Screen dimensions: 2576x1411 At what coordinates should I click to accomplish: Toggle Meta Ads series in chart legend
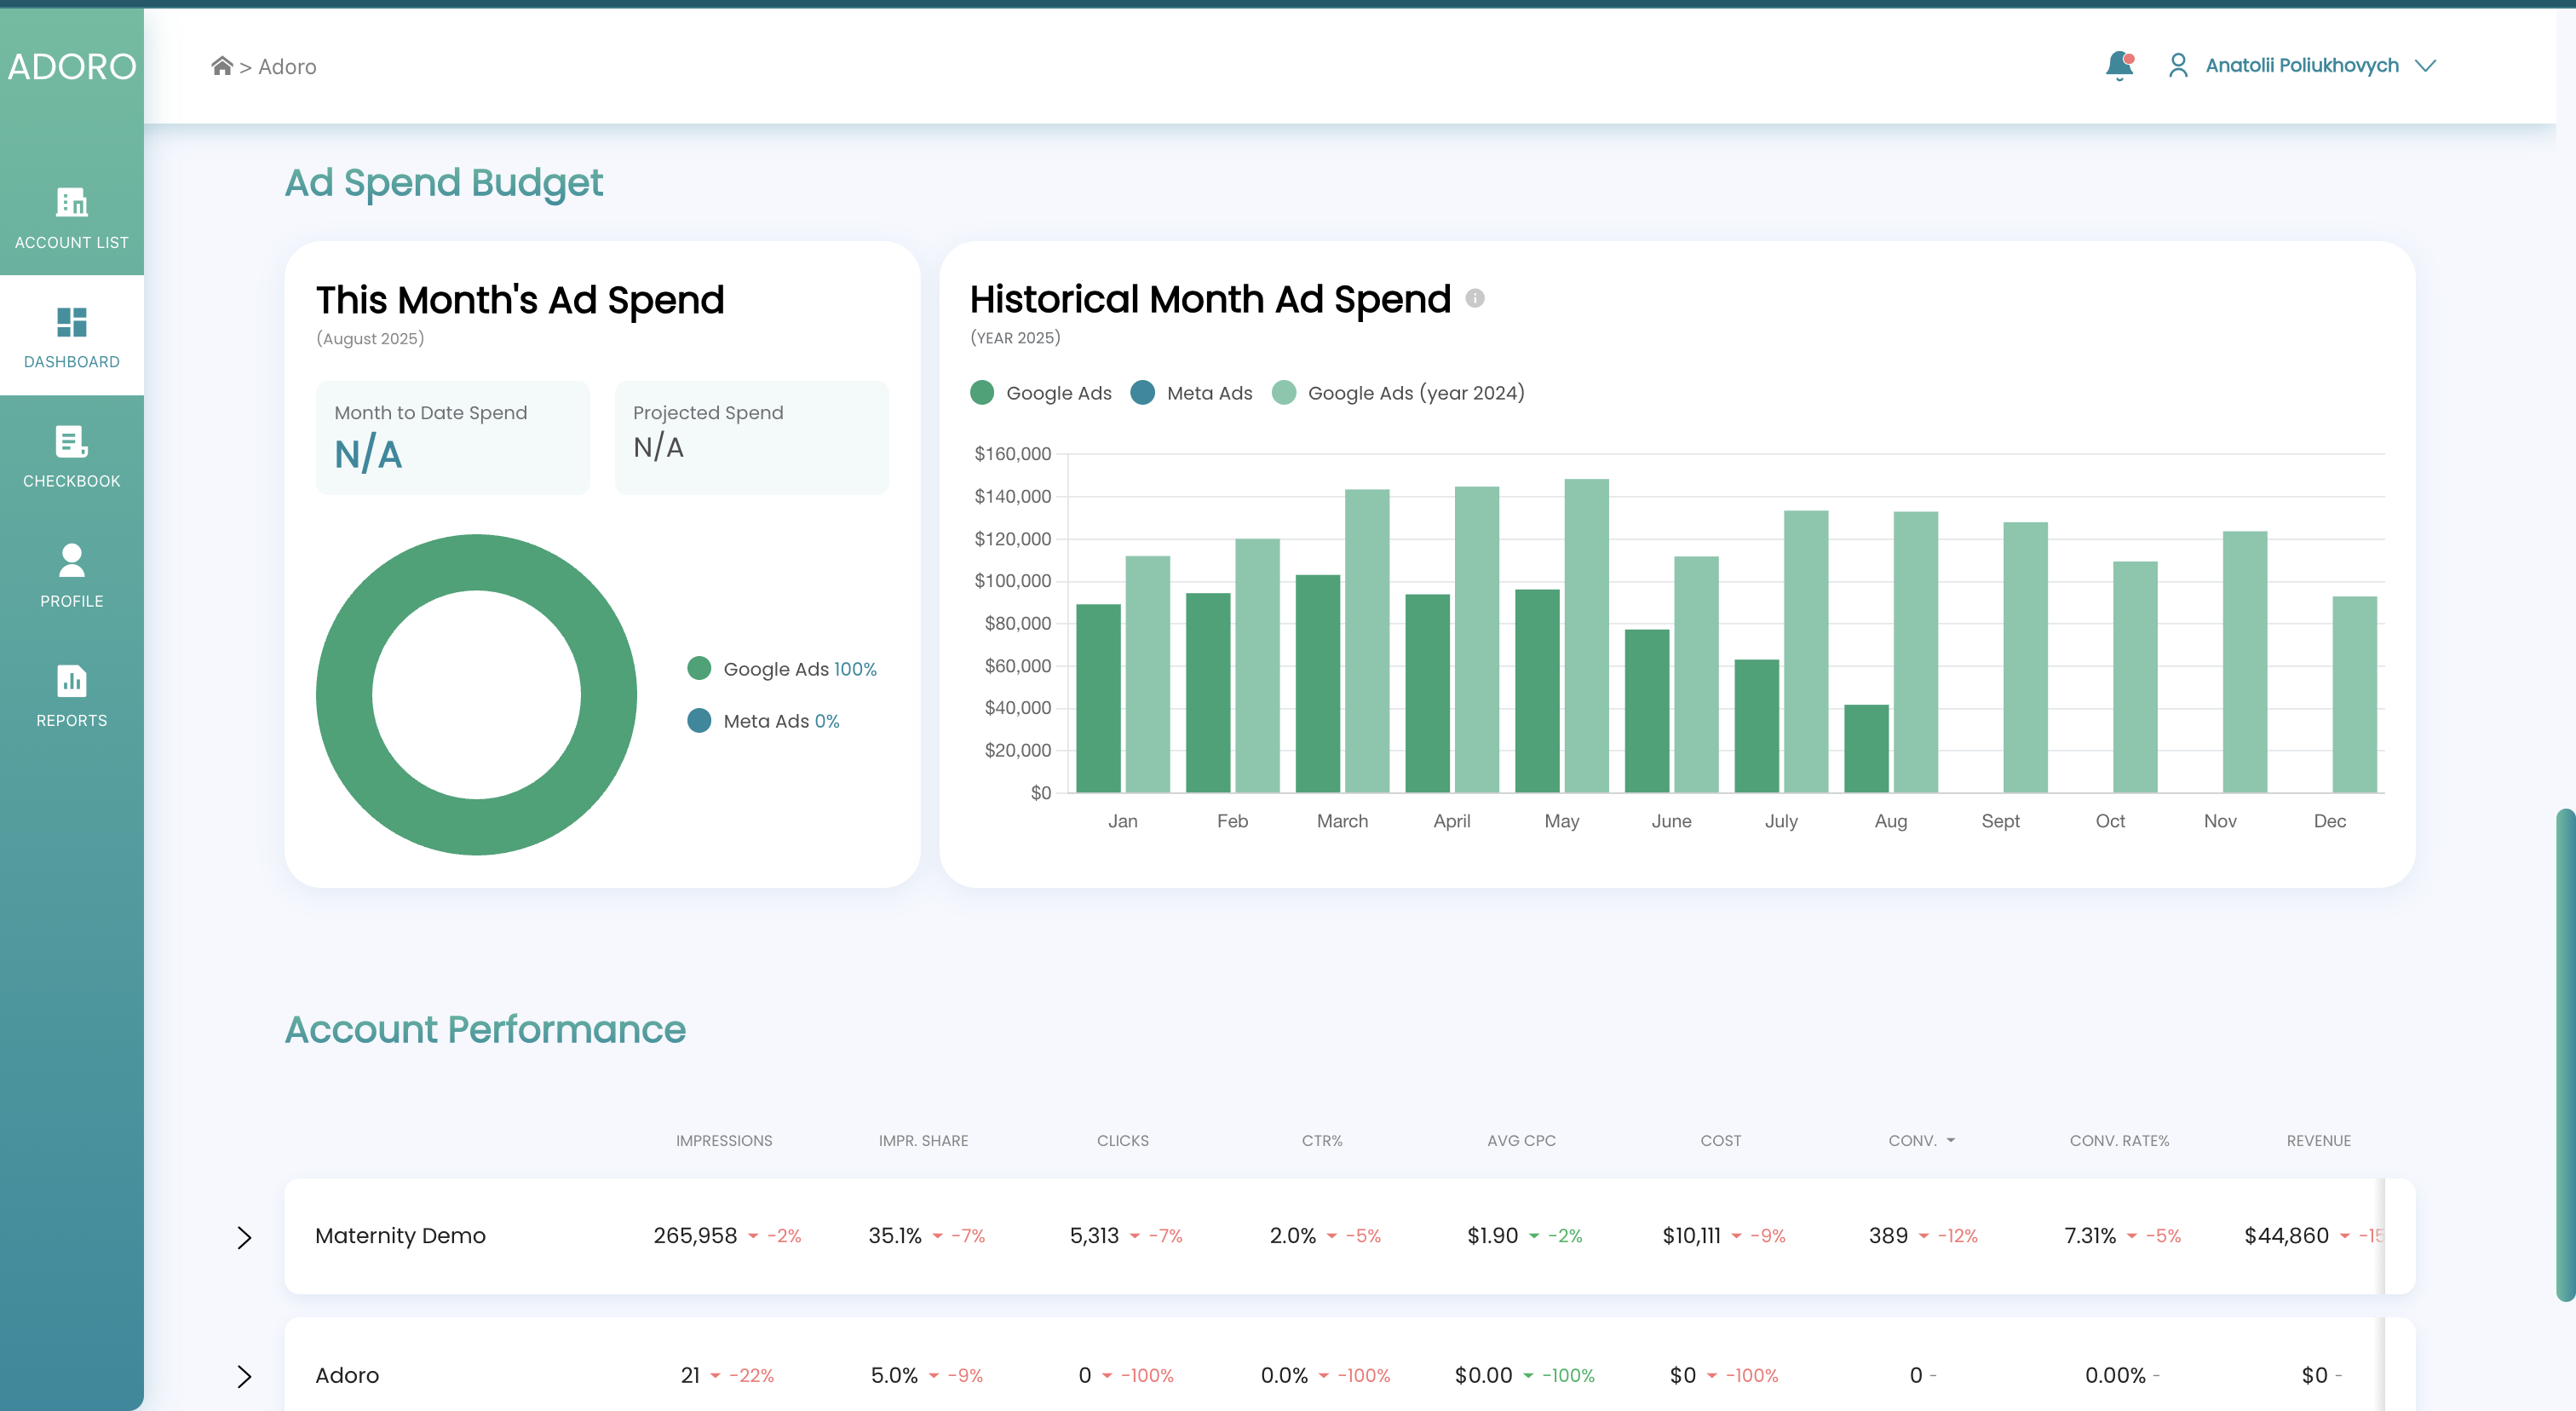click(x=1192, y=393)
